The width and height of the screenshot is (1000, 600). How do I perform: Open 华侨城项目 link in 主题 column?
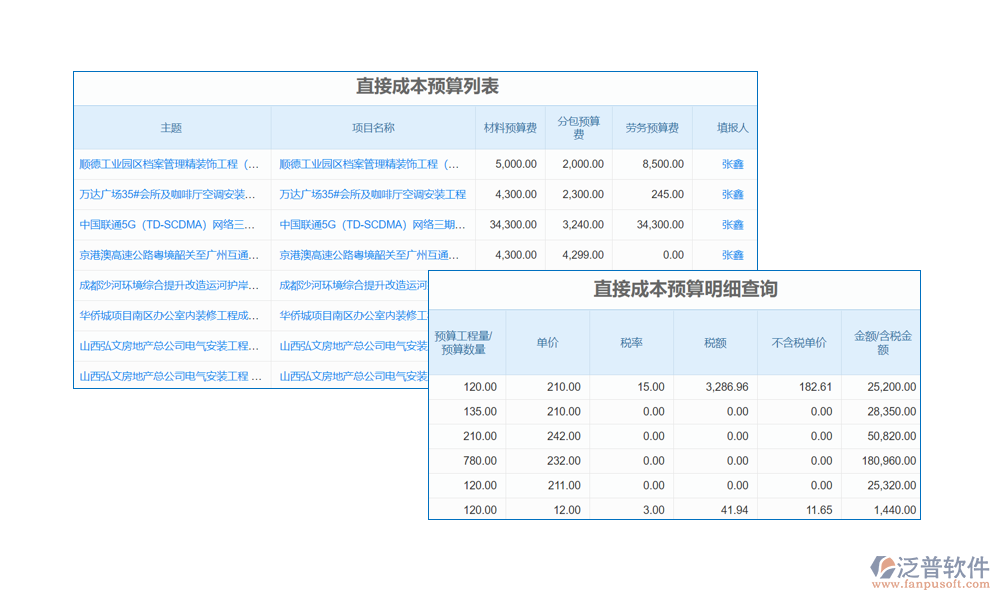pyautogui.click(x=169, y=316)
